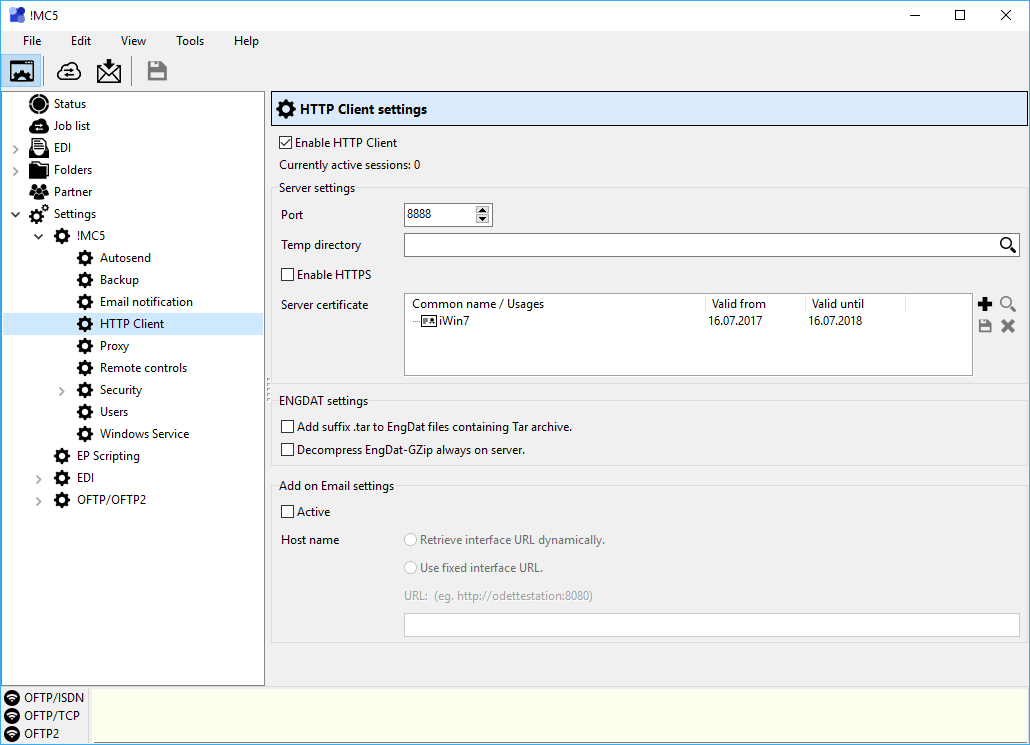Screen dimensions: 1030x745
Task: Click the cloud sync toolbar icon
Action: [69, 71]
